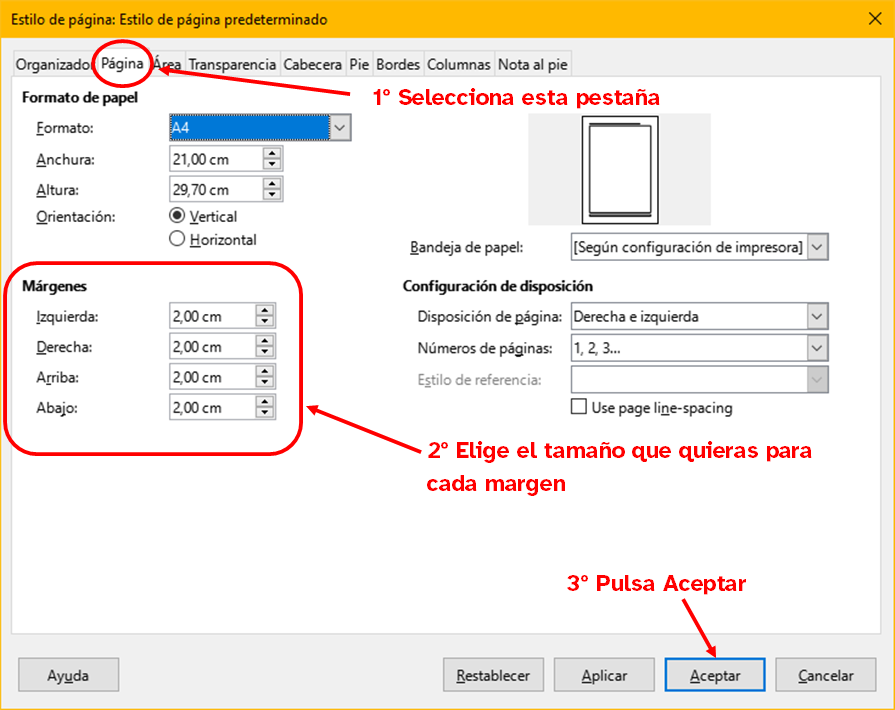Decrease the Altura height spinner value
The image size is (895, 710).
tap(271, 195)
